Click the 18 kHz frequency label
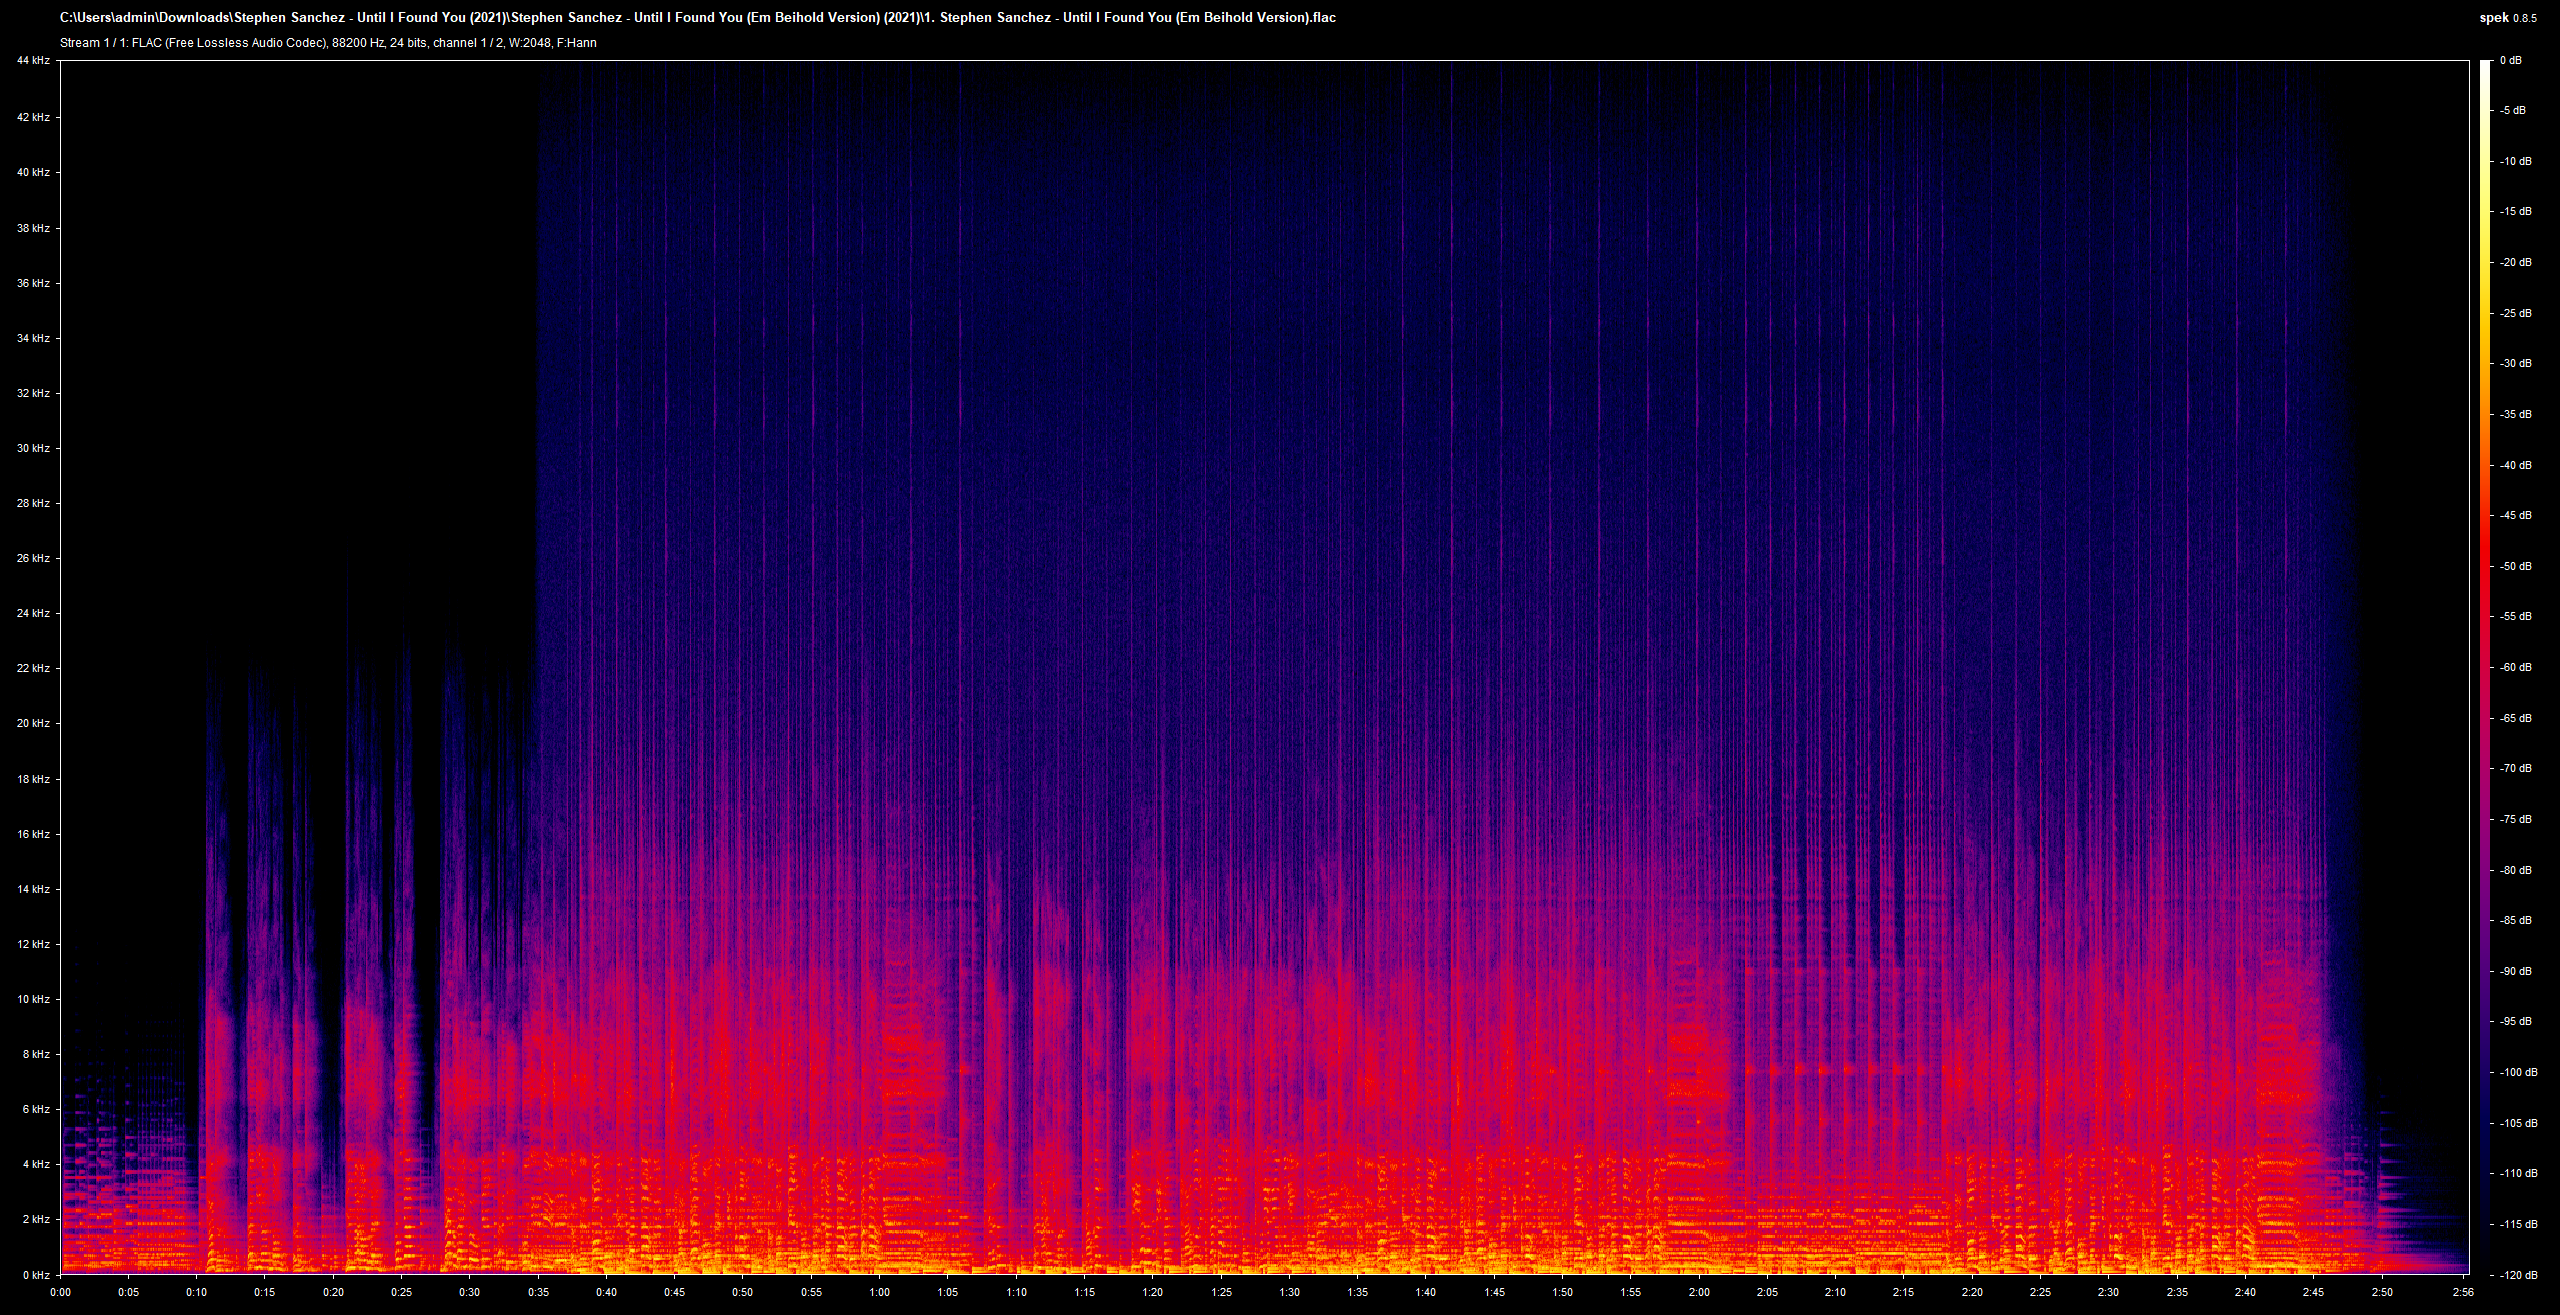Viewport: 2560px width, 1315px height. pos(33,779)
